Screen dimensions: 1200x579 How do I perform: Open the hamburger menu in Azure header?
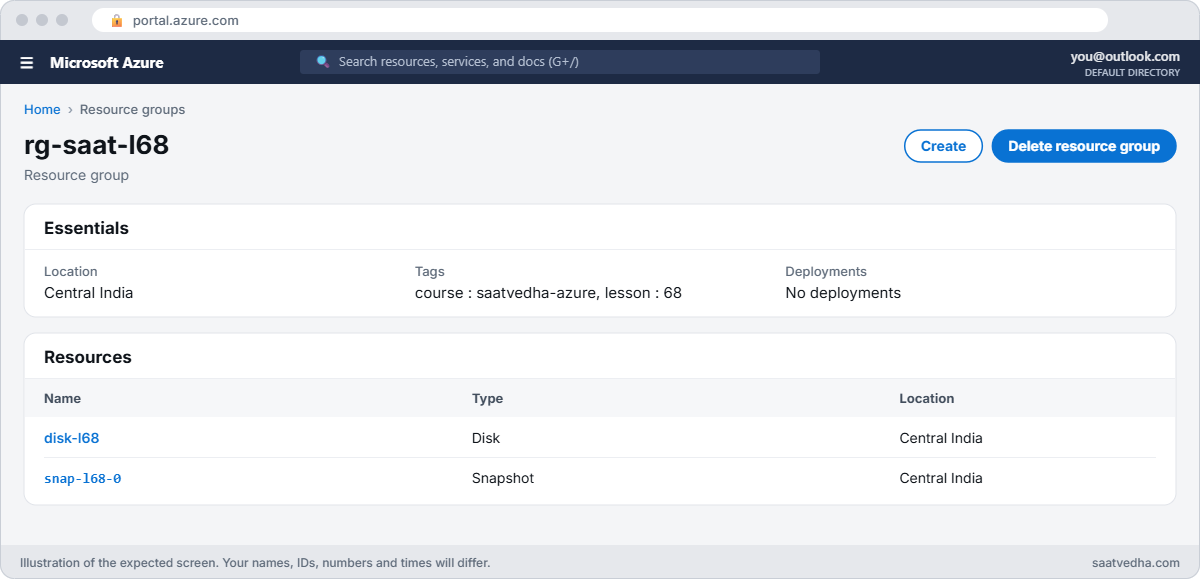[27, 63]
